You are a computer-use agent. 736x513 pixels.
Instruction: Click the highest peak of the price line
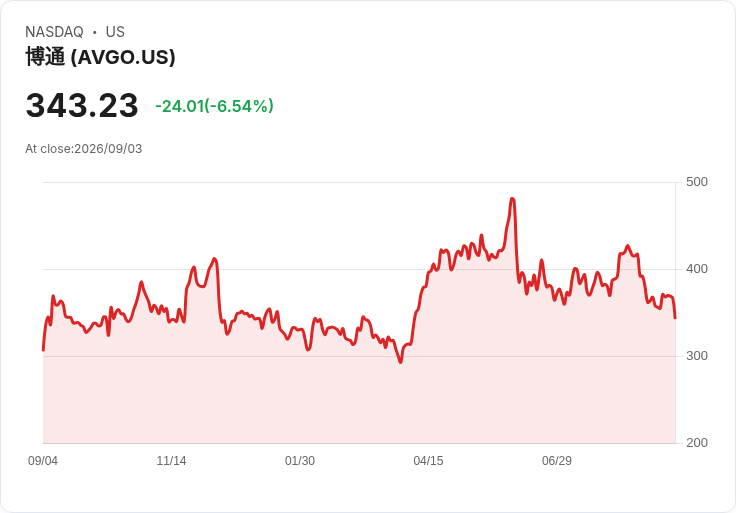tap(512, 199)
